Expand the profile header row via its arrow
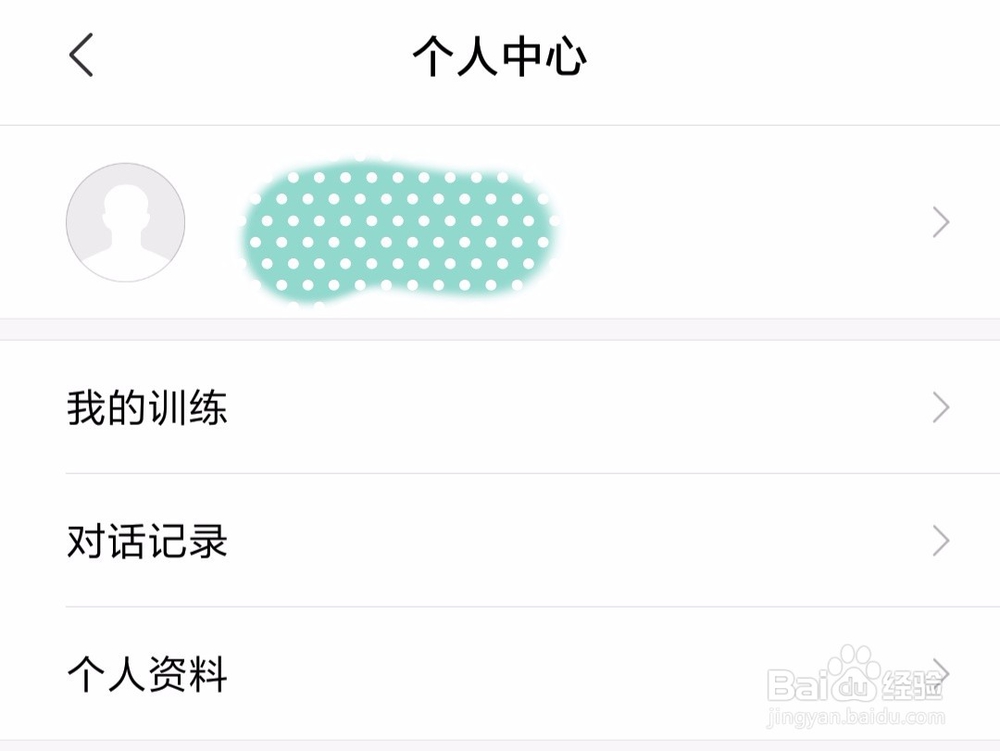The height and width of the screenshot is (751, 1000). (x=940, y=222)
